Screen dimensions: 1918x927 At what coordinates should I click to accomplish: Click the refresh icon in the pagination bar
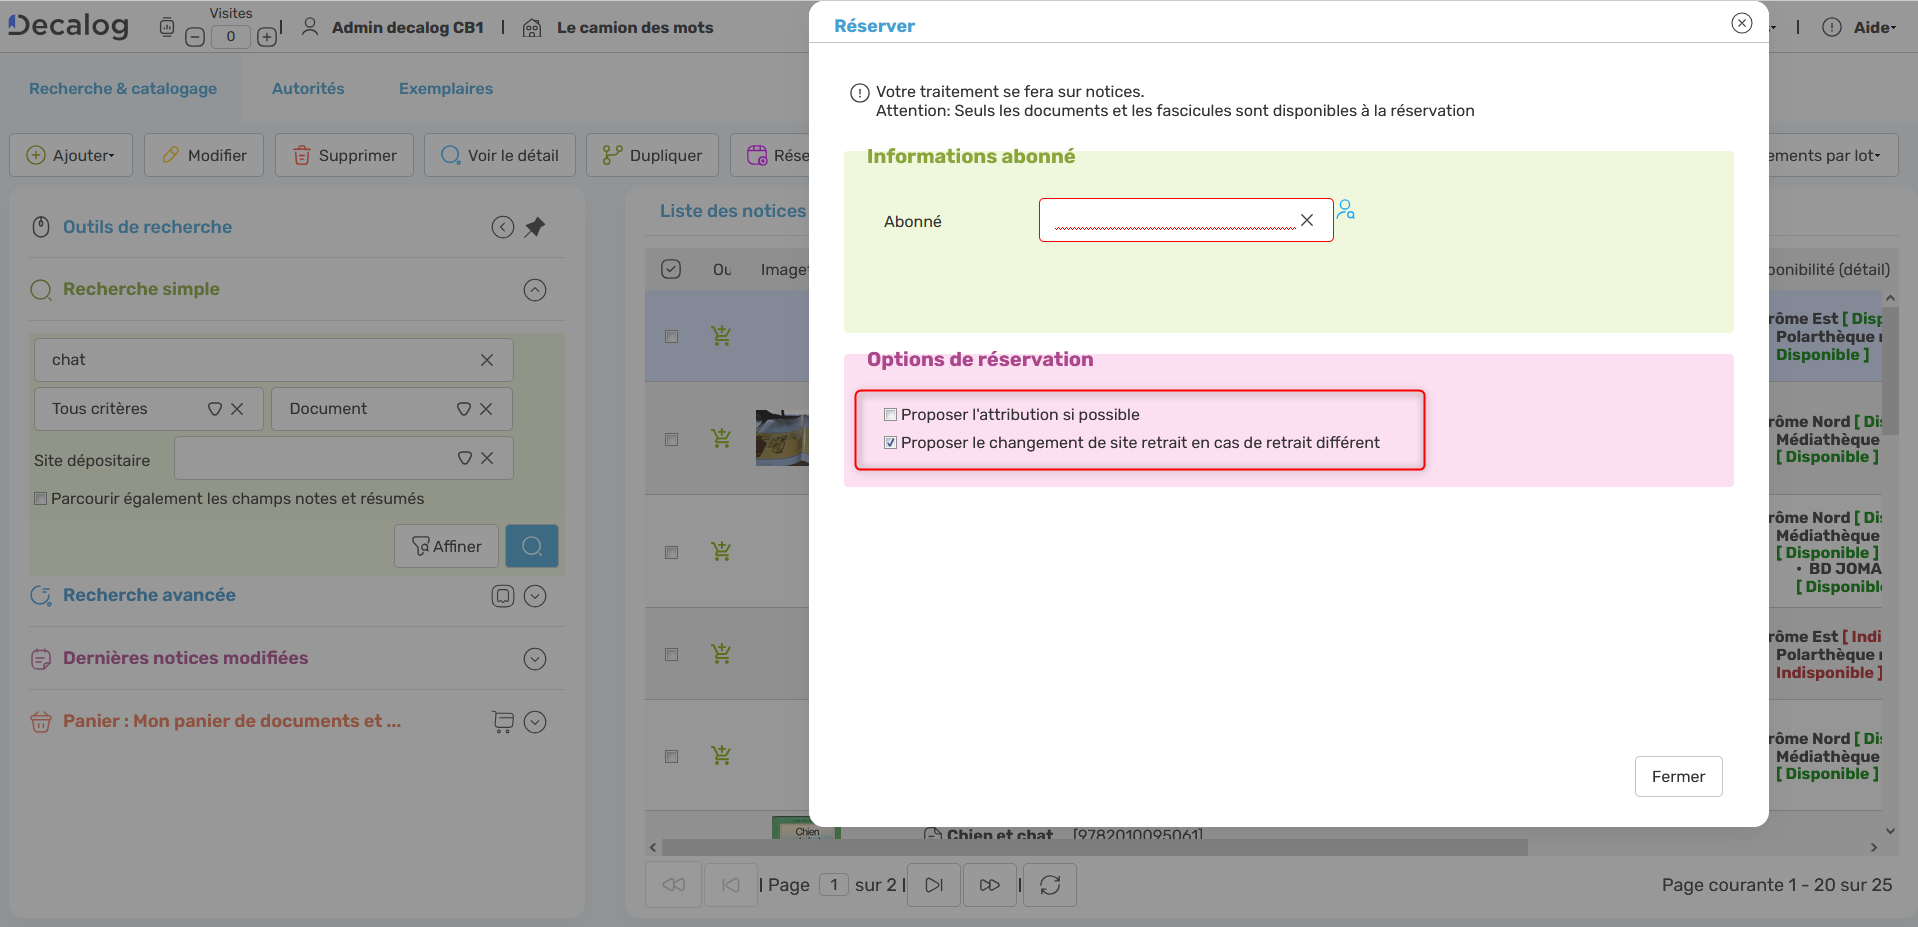(1050, 885)
